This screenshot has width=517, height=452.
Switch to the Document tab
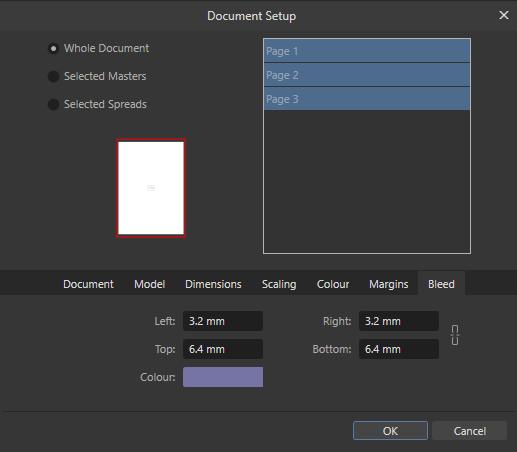(x=88, y=284)
